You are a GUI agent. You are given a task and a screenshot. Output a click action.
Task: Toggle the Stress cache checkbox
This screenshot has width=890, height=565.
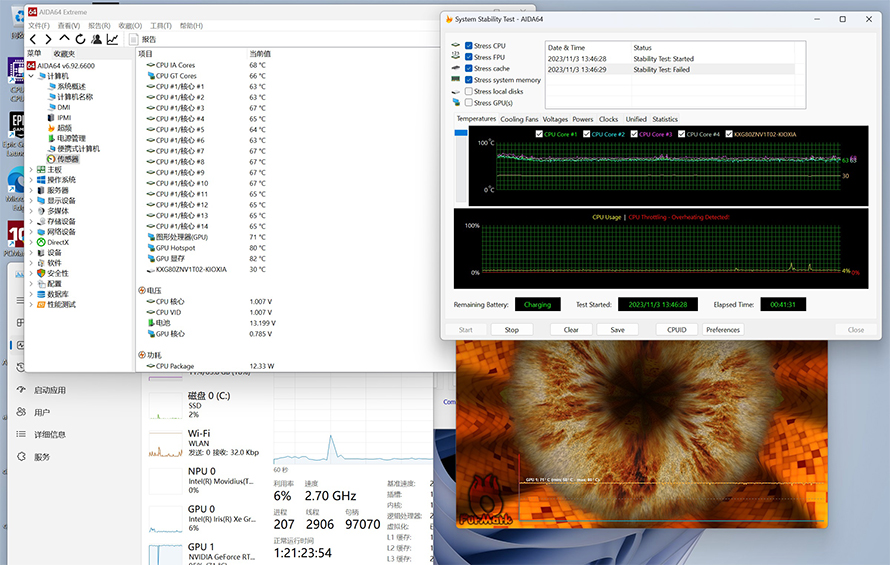tap(469, 68)
